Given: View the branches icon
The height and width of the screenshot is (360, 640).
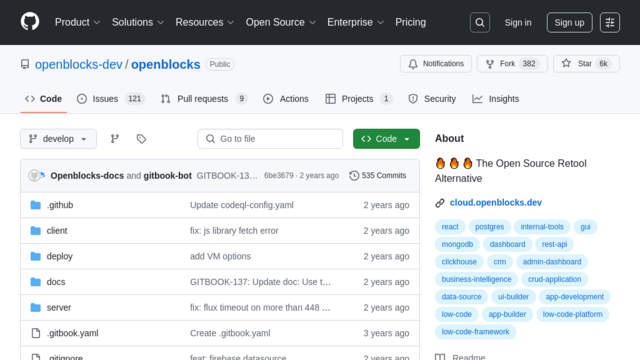Looking at the screenshot, I should click(x=115, y=139).
